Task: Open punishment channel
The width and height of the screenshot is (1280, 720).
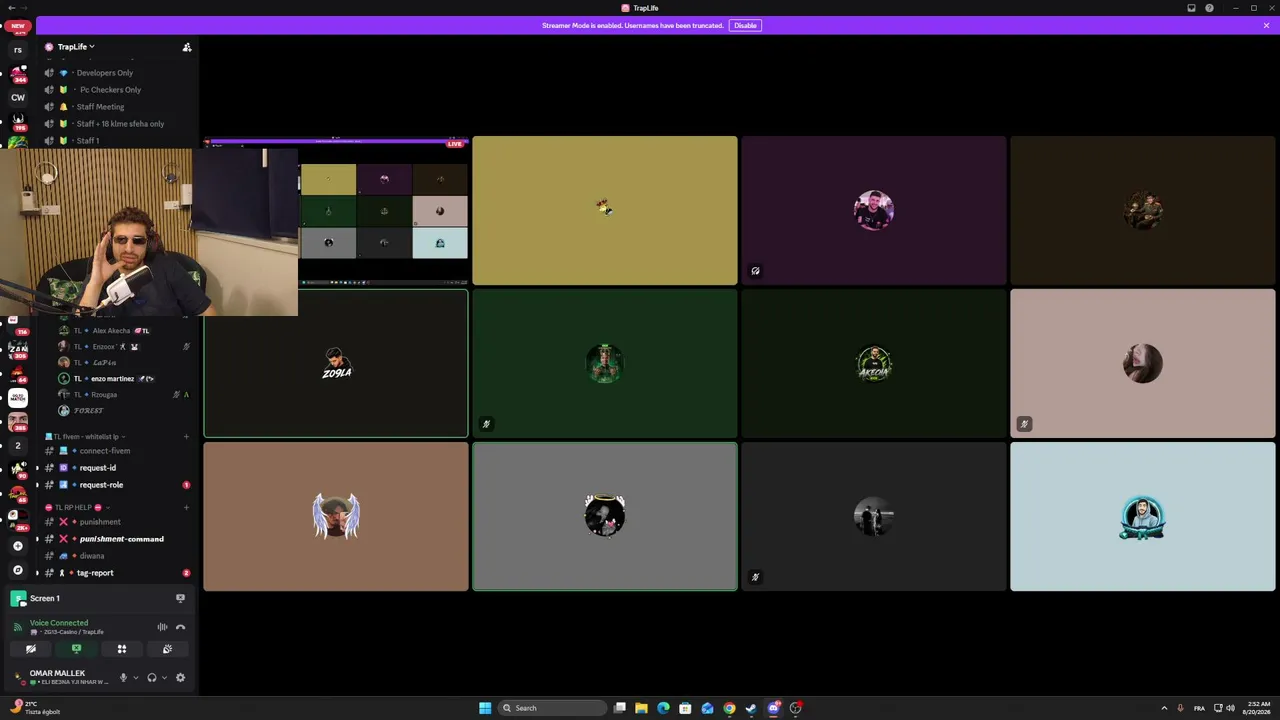Action: [100, 522]
